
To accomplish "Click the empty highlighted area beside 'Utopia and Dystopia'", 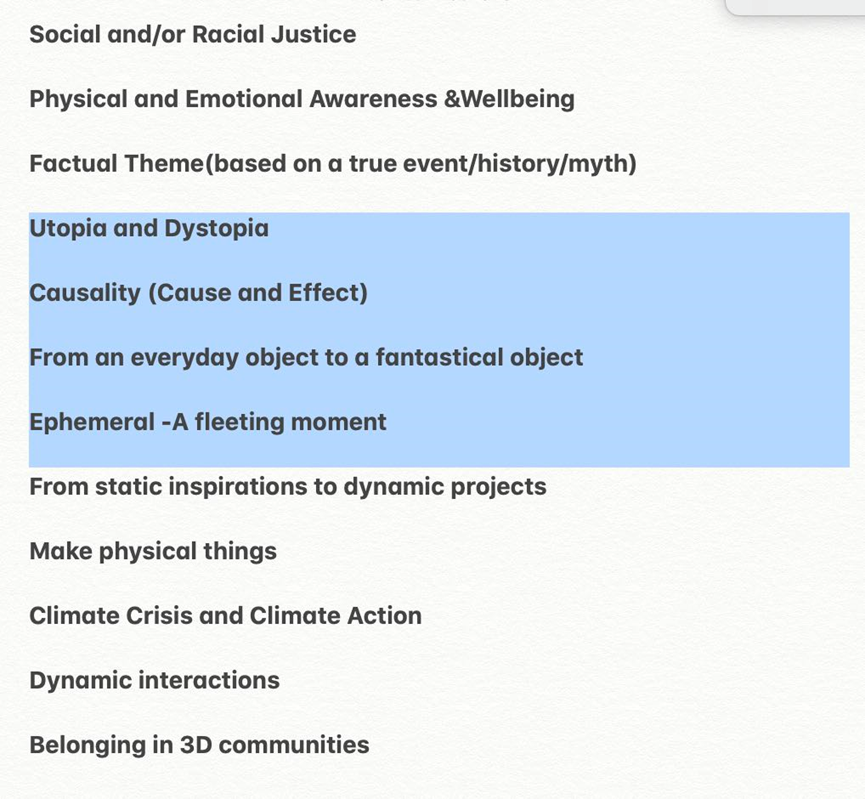I will [x=557, y=229].
